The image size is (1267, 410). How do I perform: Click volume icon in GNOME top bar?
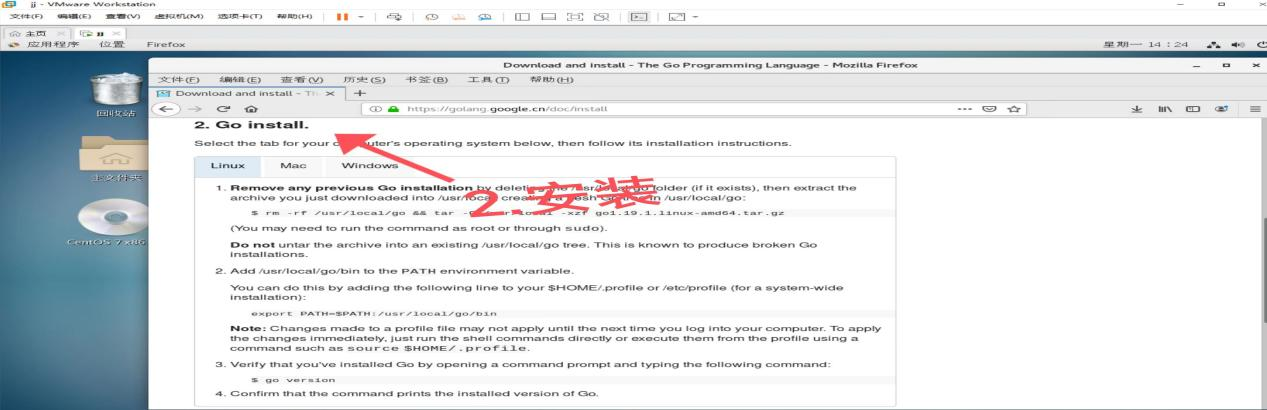[x=1238, y=45]
